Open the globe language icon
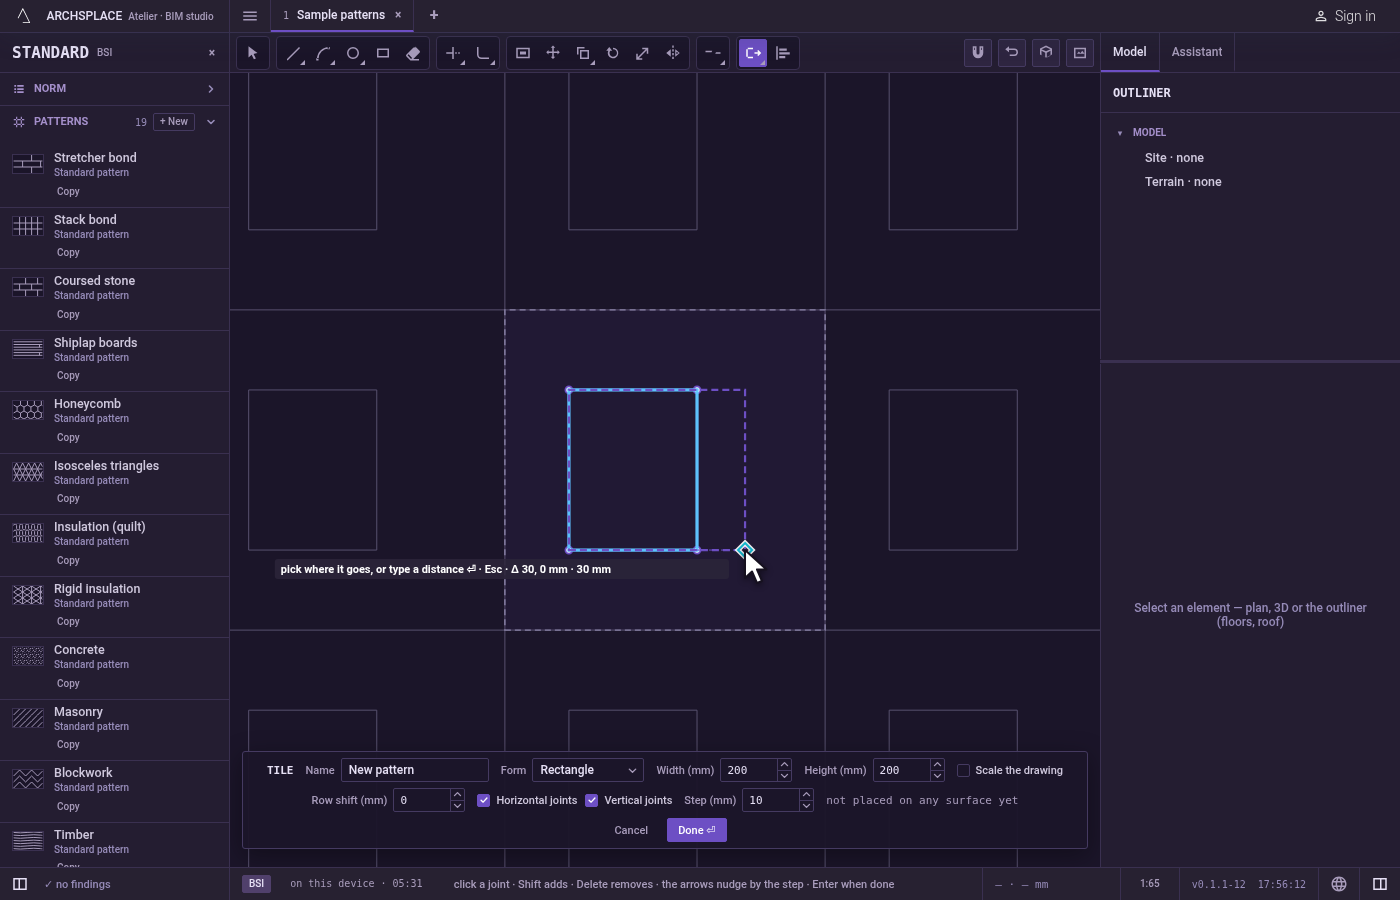 coord(1339,884)
